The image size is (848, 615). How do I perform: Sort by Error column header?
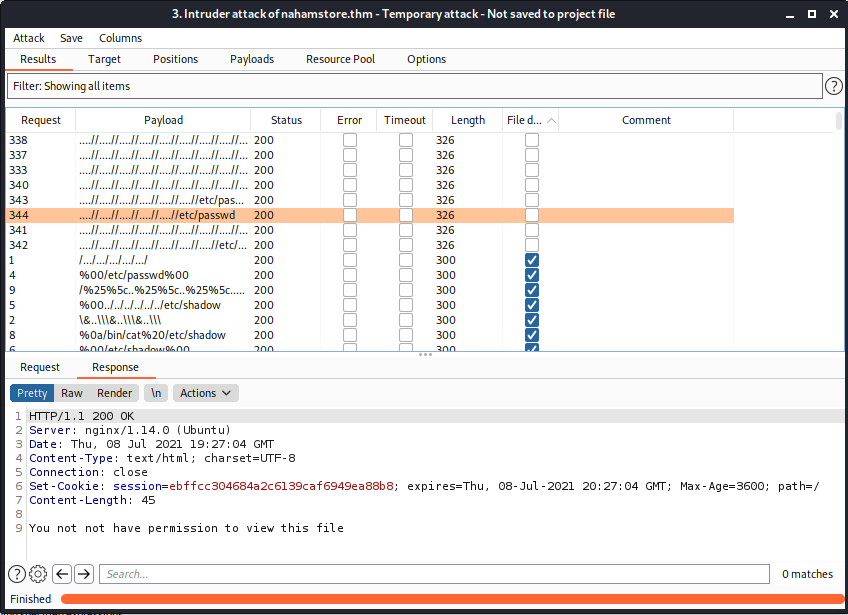point(349,120)
